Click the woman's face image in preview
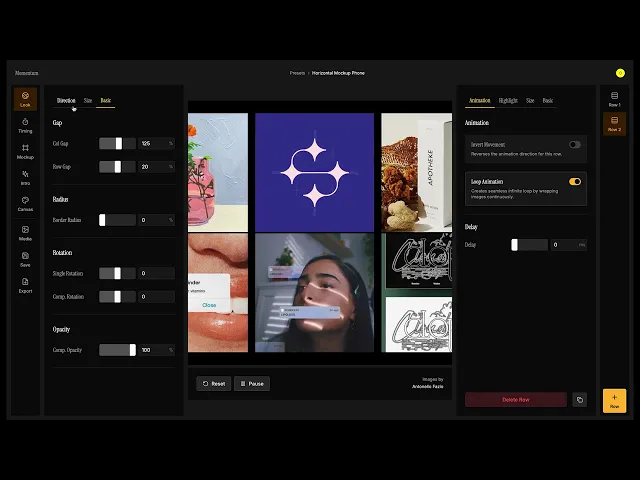Viewport: 640px width, 480px height. tap(314, 293)
